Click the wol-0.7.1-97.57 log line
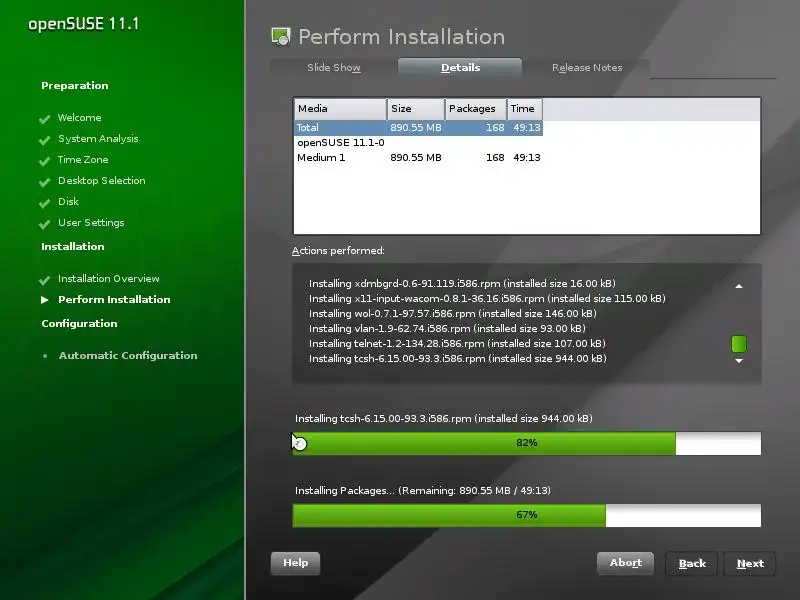This screenshot has height=600, width=800. (x=453, y=313)
